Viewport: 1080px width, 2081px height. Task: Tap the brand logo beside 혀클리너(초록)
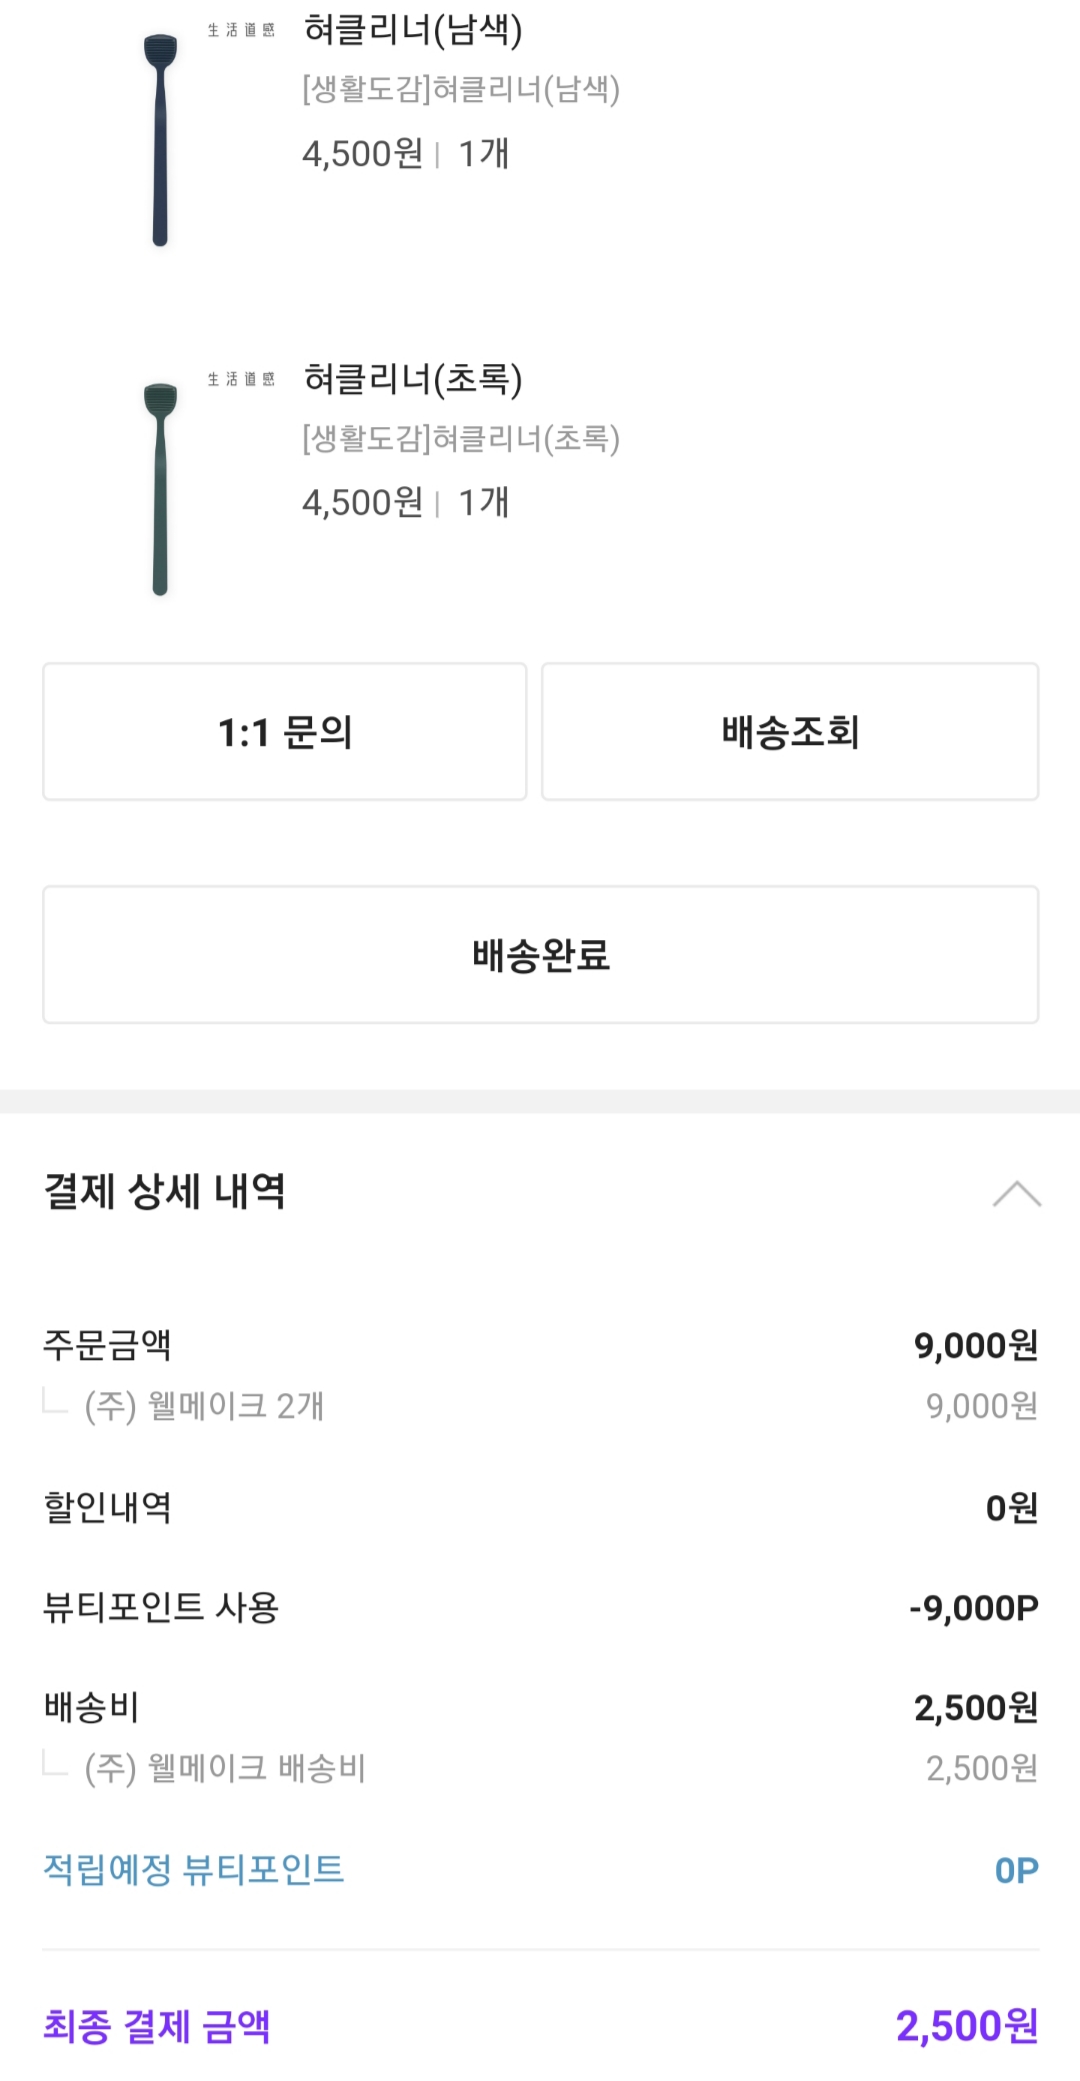click(241, 380)
